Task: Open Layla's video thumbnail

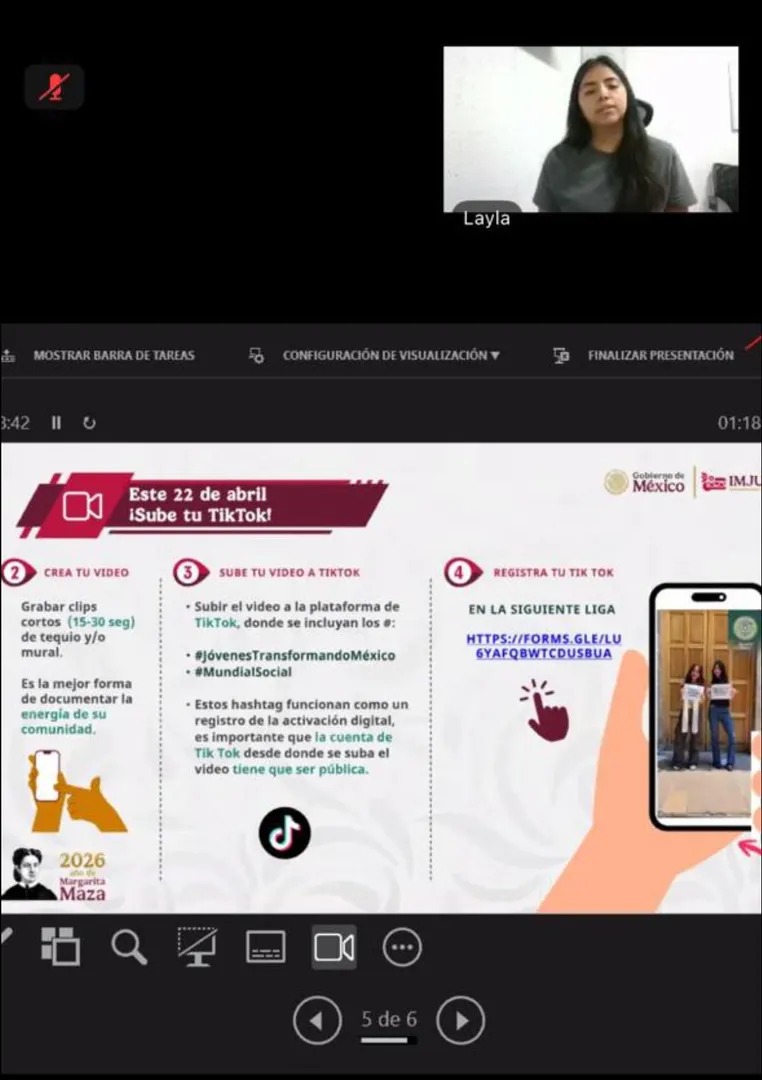Action: tap(590, 129)
